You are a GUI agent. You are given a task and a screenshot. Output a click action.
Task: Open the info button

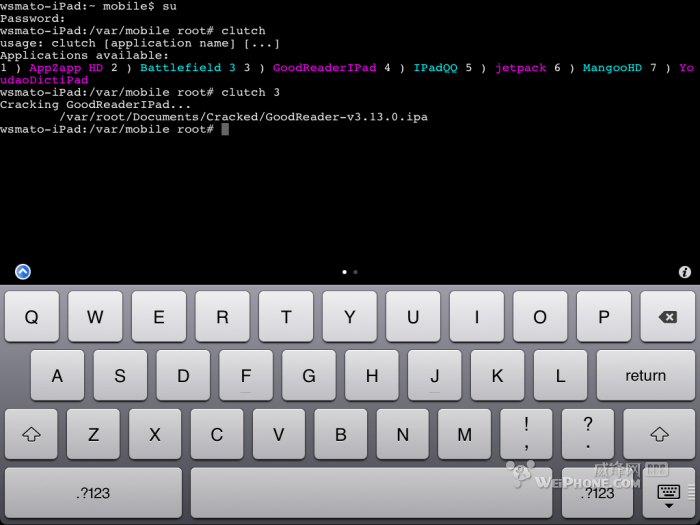pos(684,272)
